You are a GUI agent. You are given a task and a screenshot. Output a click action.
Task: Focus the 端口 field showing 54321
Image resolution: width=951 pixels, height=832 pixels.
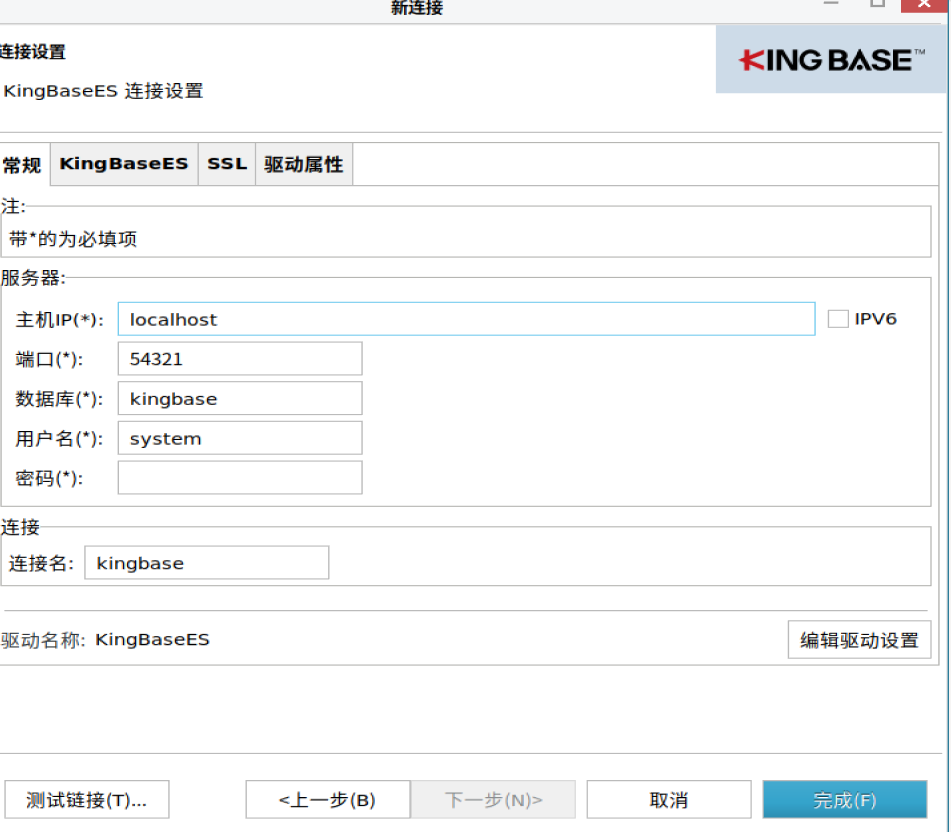(240, 358)
